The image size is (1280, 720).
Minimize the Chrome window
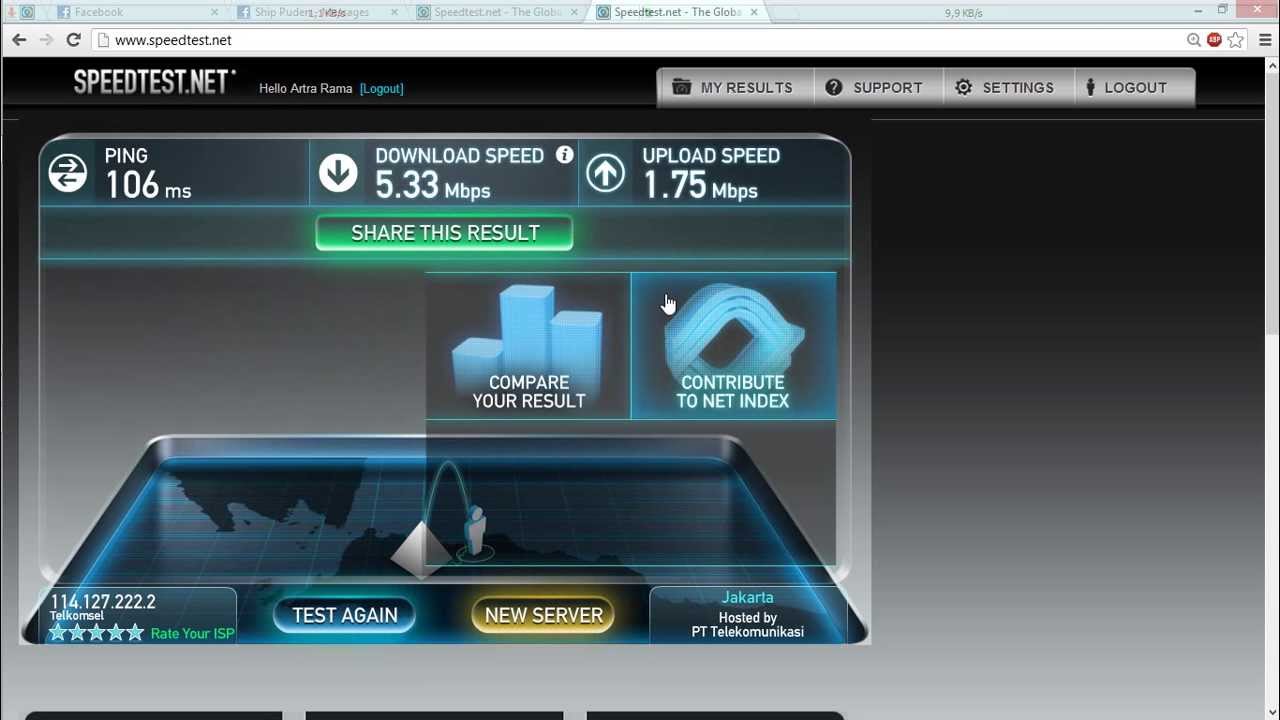1198,10
